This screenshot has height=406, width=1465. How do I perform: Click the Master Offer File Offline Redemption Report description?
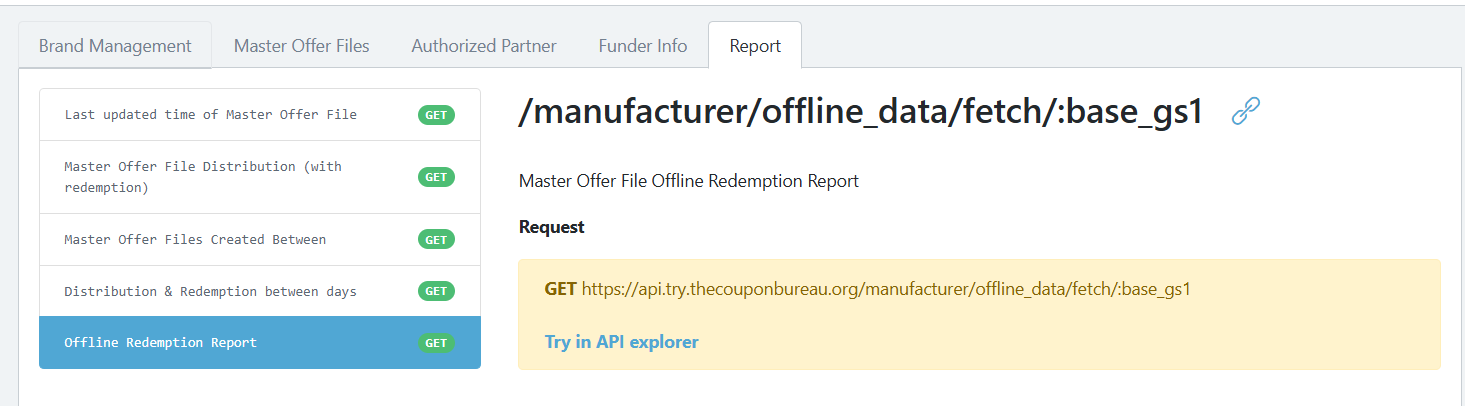click(689, 181)
